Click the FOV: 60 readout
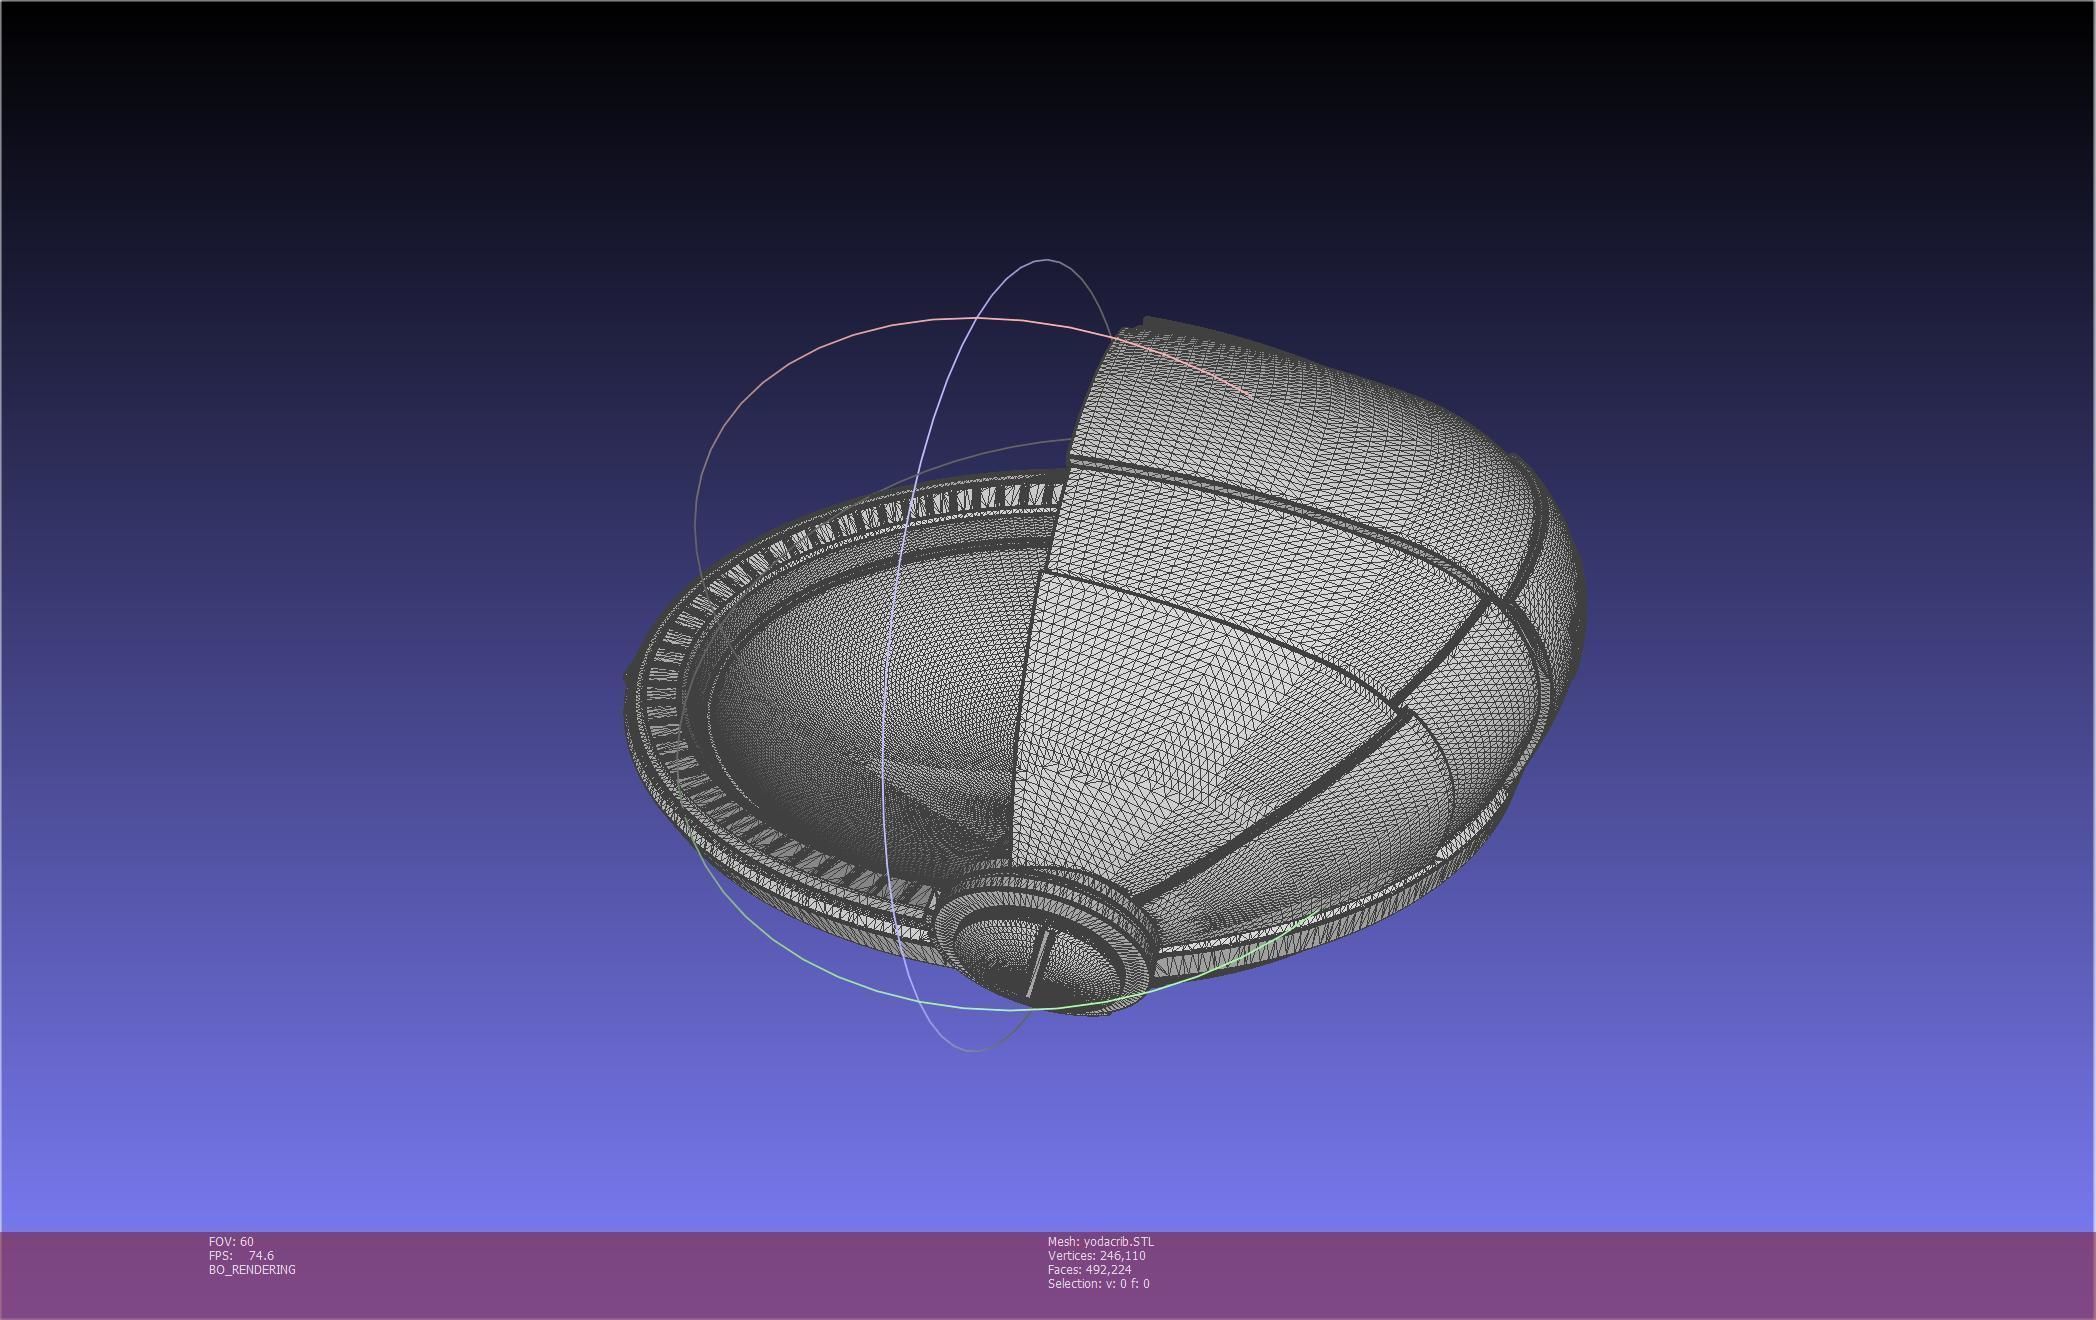 (231, 1242)
